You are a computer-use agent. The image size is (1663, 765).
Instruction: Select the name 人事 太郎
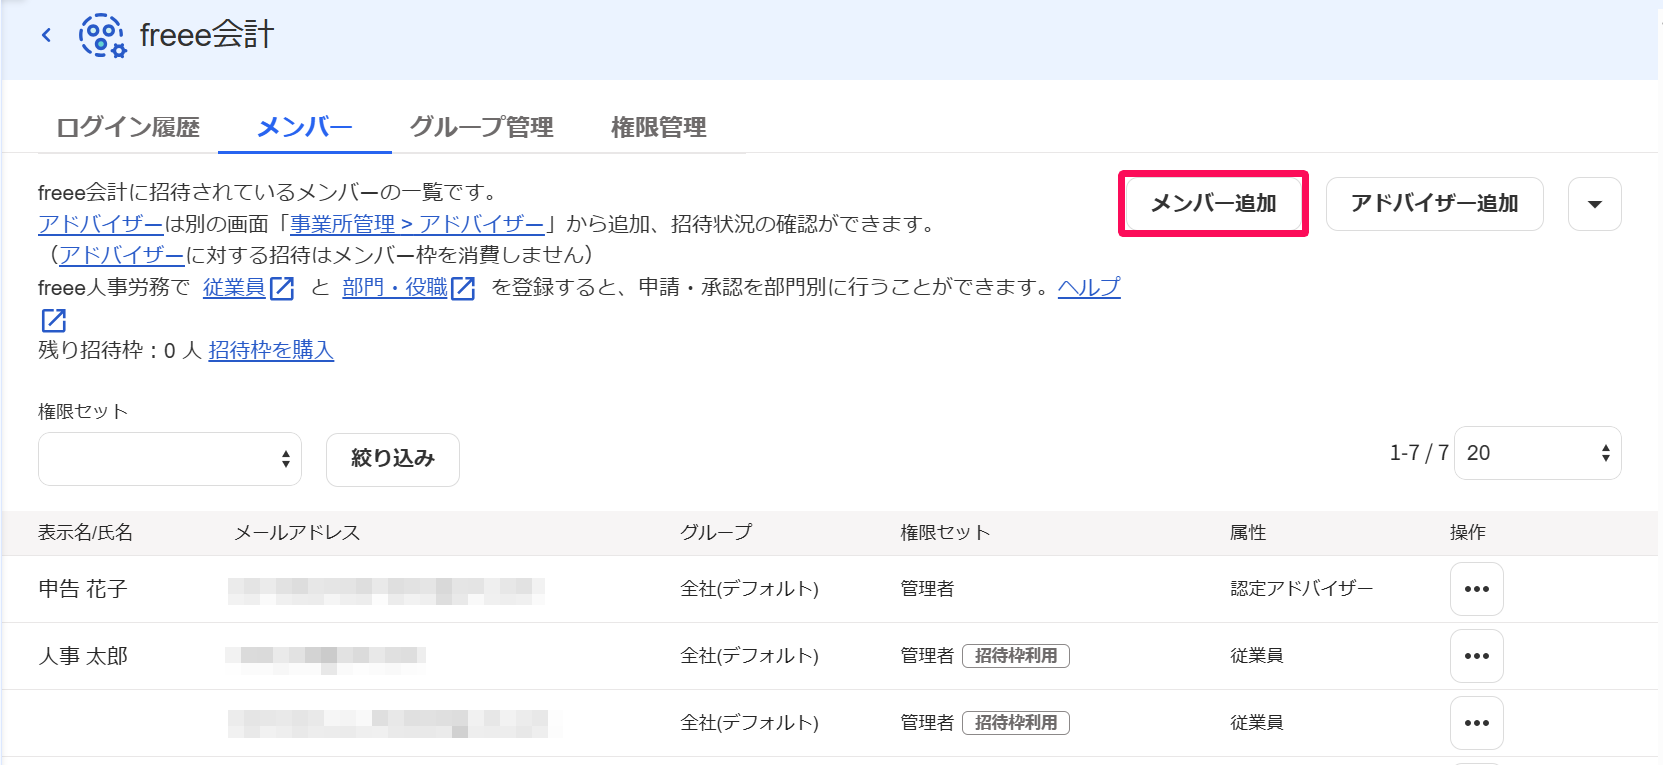[83, 656]
